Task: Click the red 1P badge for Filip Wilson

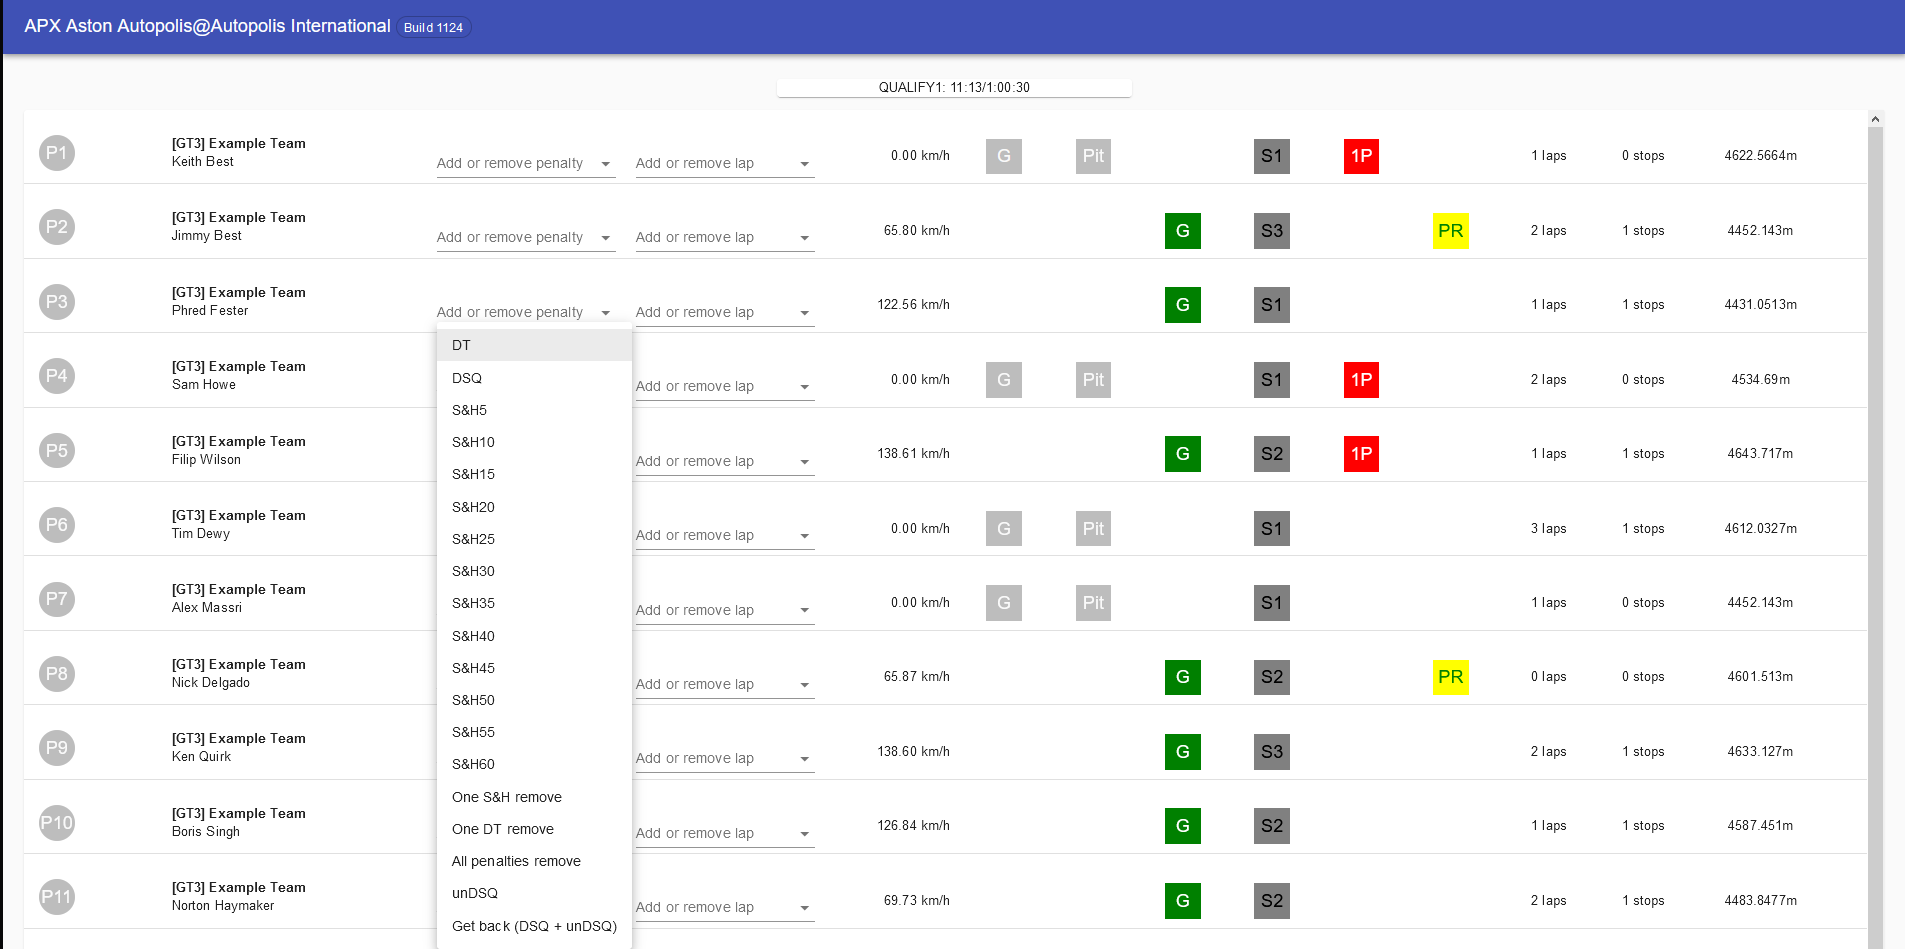Action: [1361, 454]
